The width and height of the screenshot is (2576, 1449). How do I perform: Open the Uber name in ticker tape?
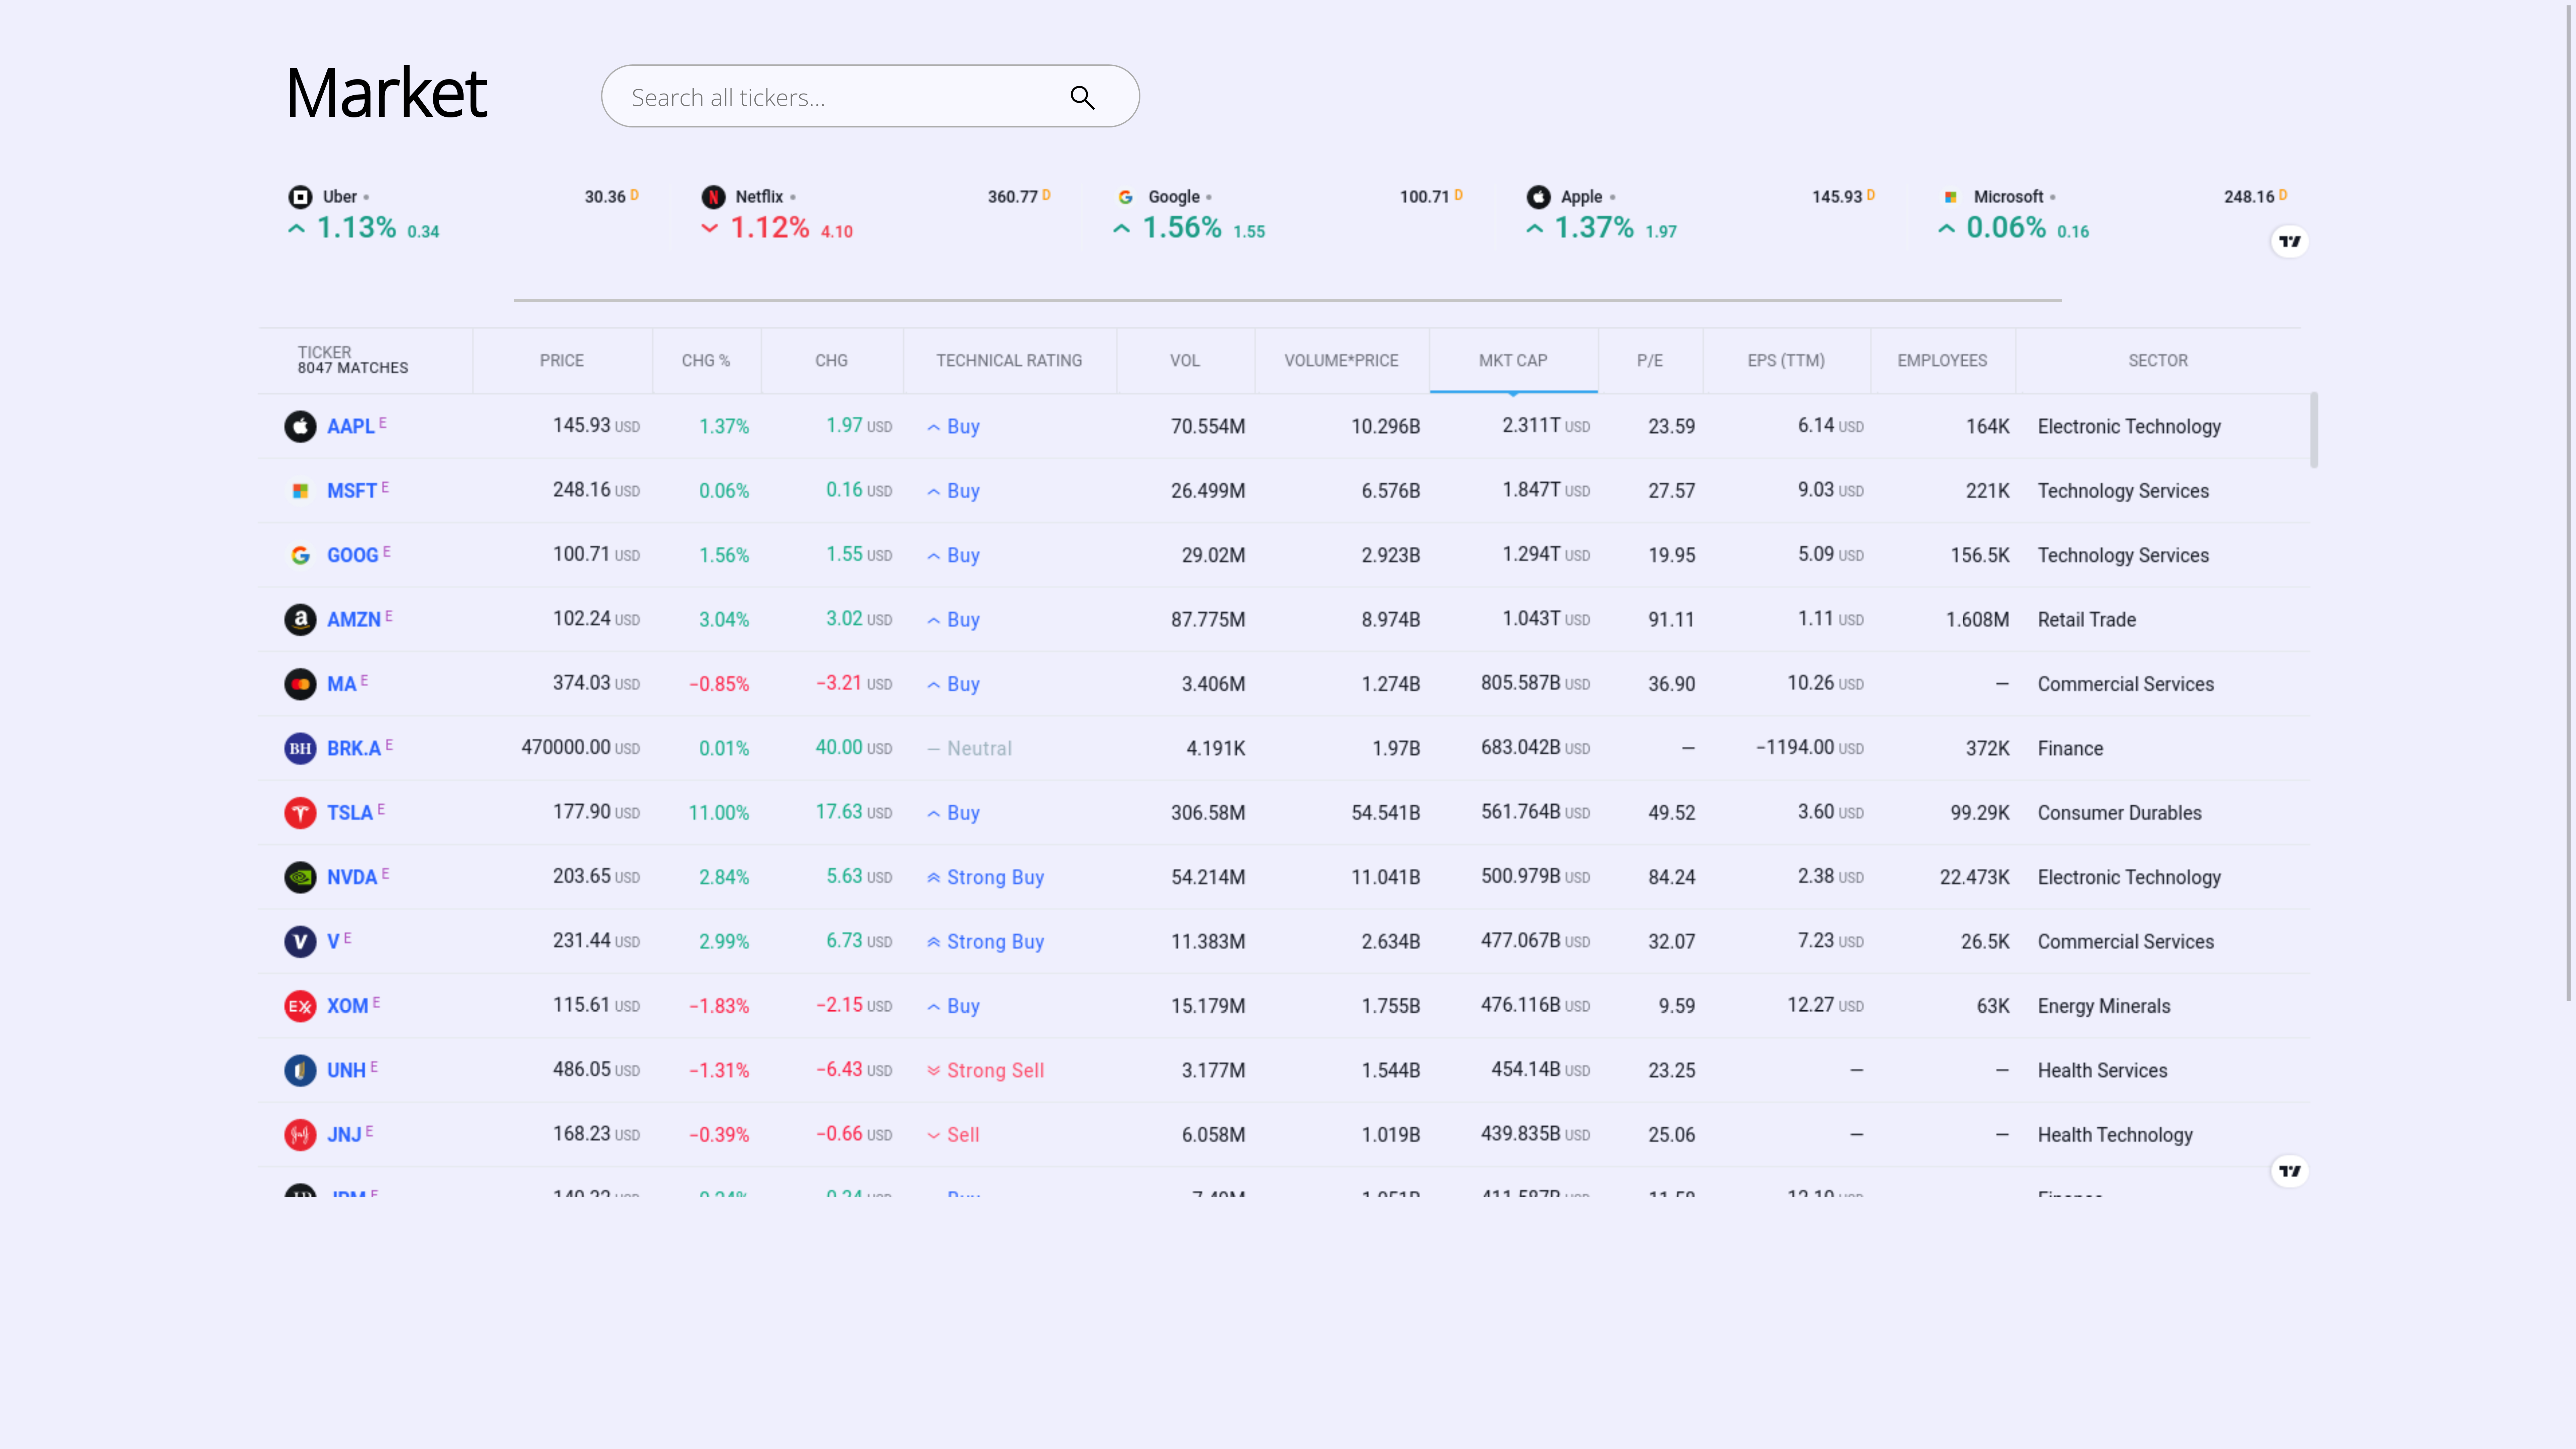pyautogui.click(x=340, y=197)
